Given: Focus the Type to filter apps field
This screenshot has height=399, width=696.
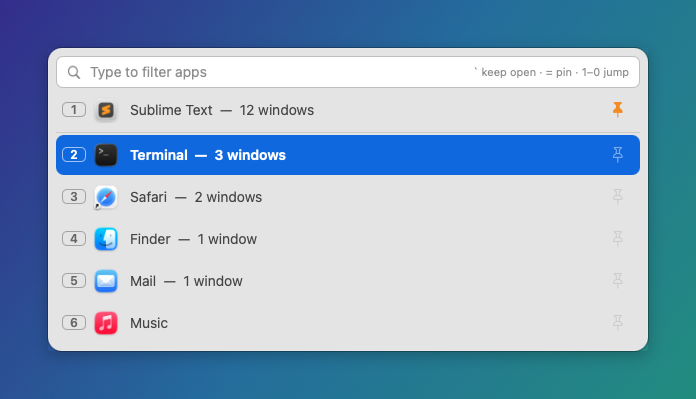Looking at the screenshot, I should tap(348, 72).
